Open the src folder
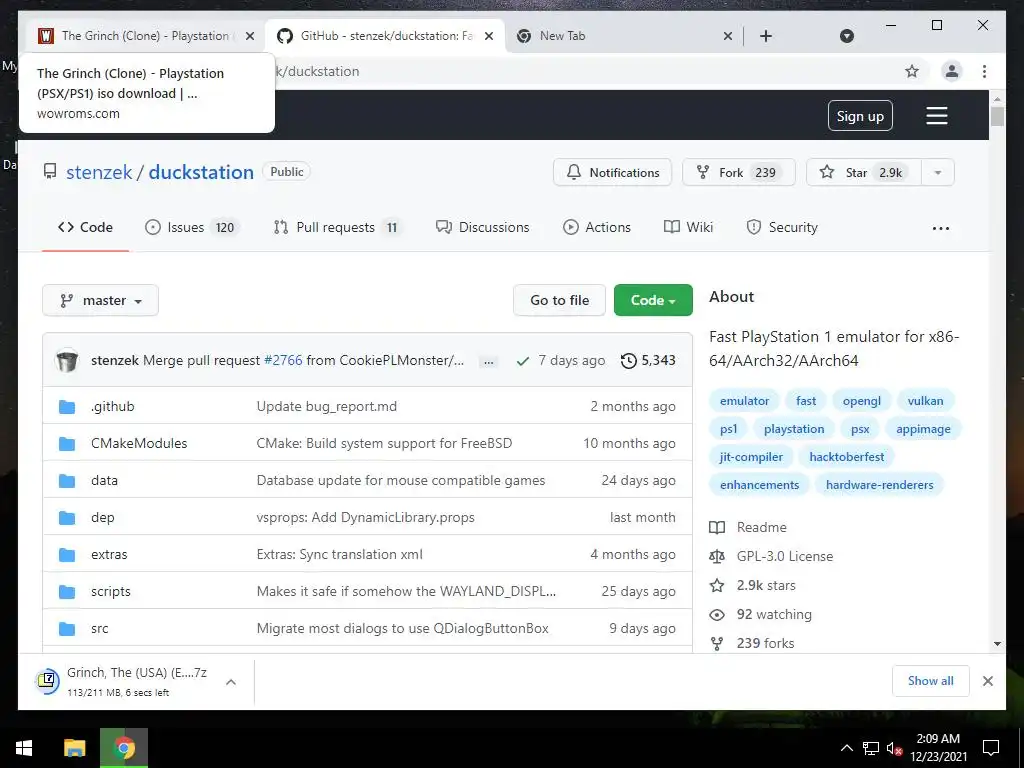Viewport: 1024px width, 768px height. pos(99,628)
